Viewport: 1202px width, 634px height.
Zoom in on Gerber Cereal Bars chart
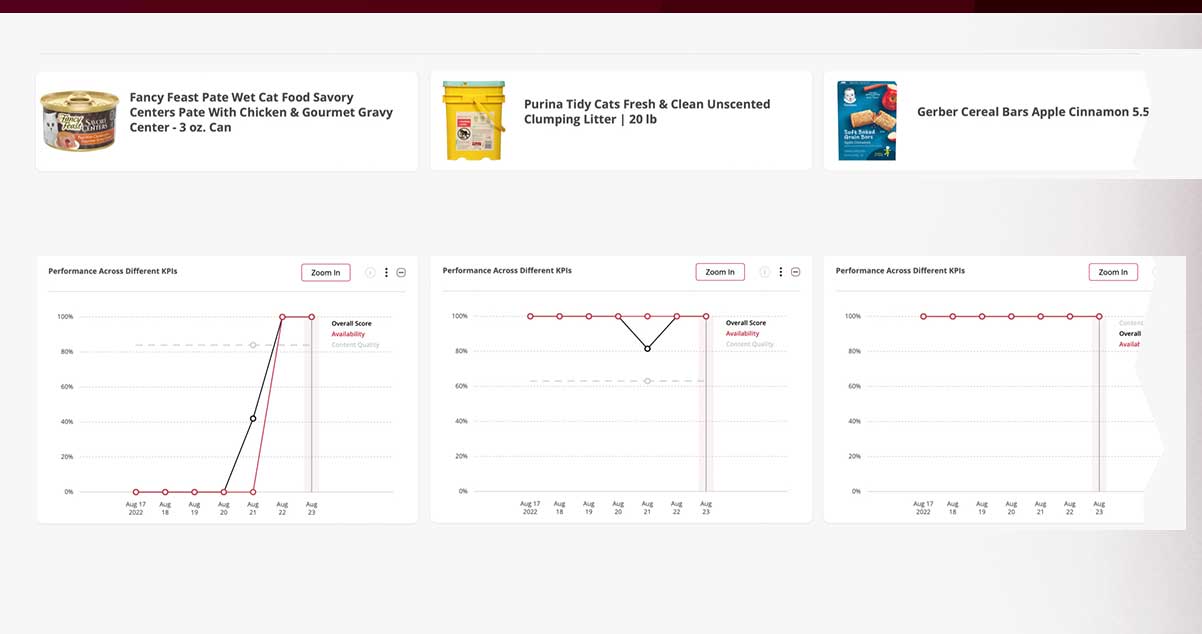(1113, 272)
